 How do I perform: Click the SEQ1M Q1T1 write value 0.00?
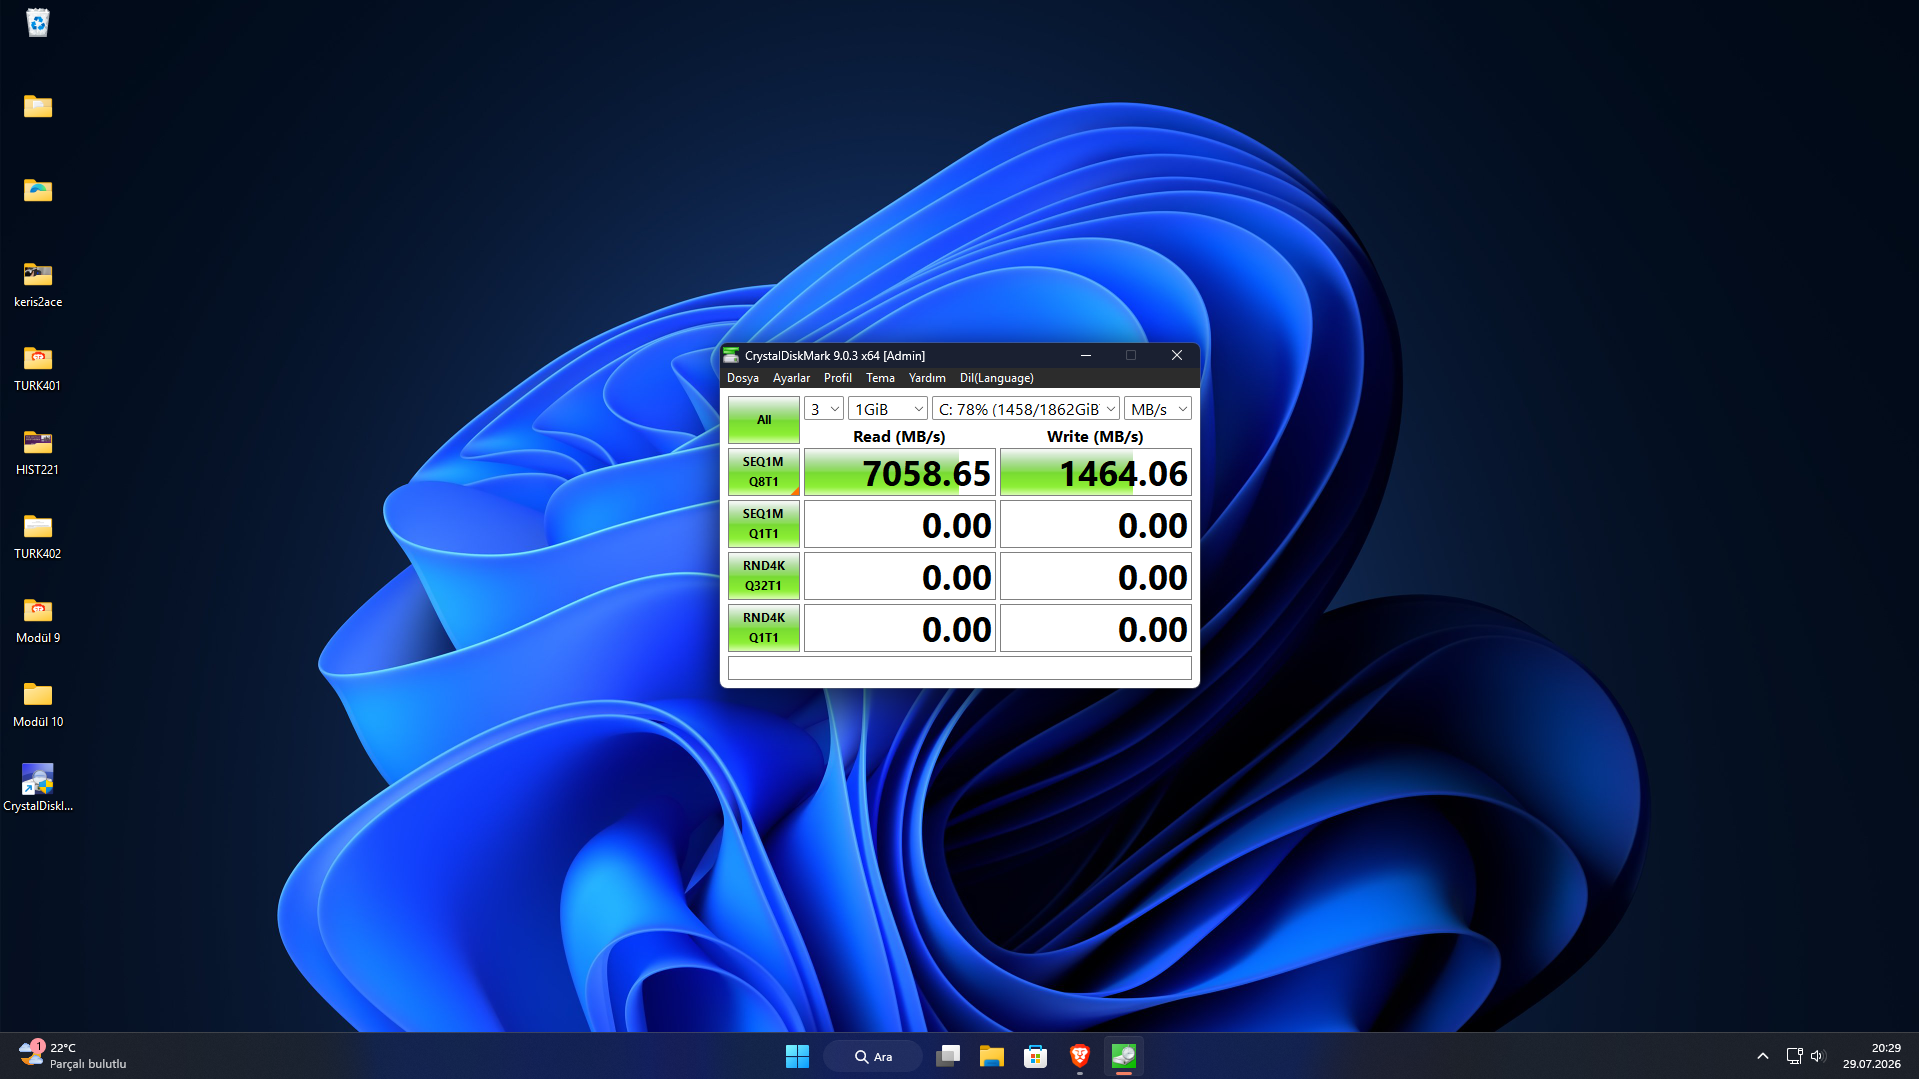(1096, 524)
